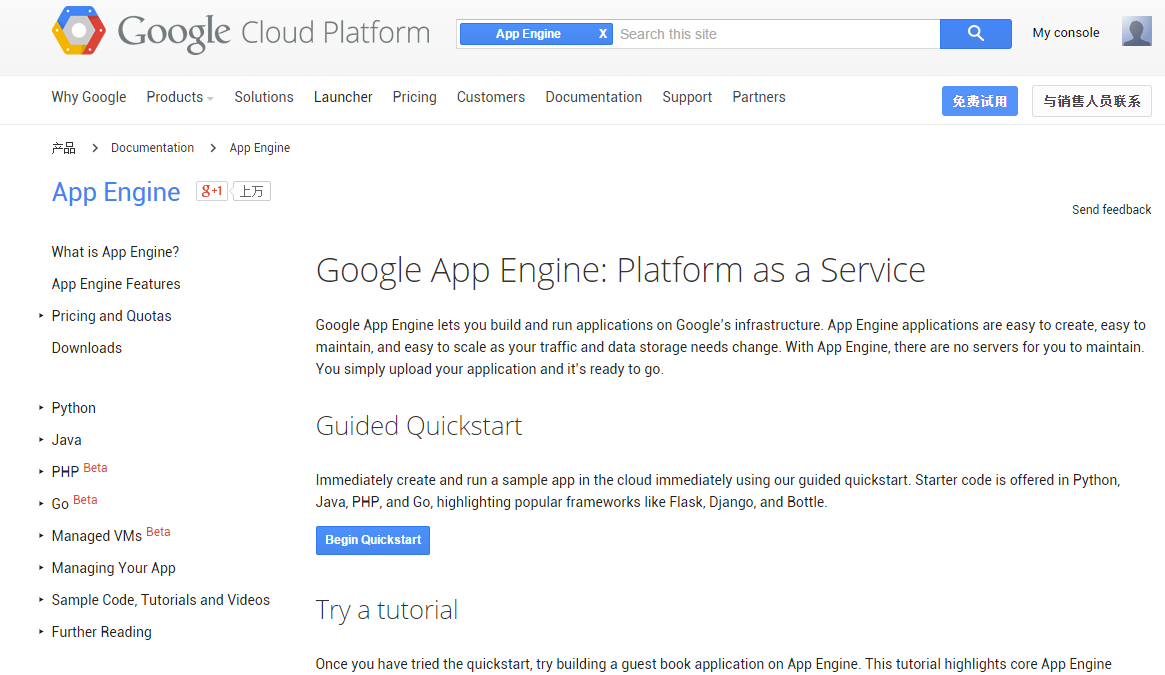
Task: Expand the Python section in sidebar
Action: tap(42, 408)
